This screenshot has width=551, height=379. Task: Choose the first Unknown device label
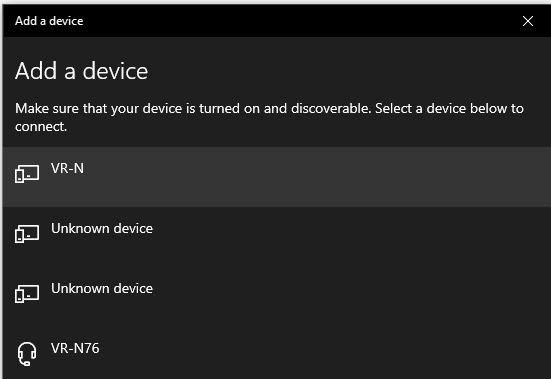(102, 229)
